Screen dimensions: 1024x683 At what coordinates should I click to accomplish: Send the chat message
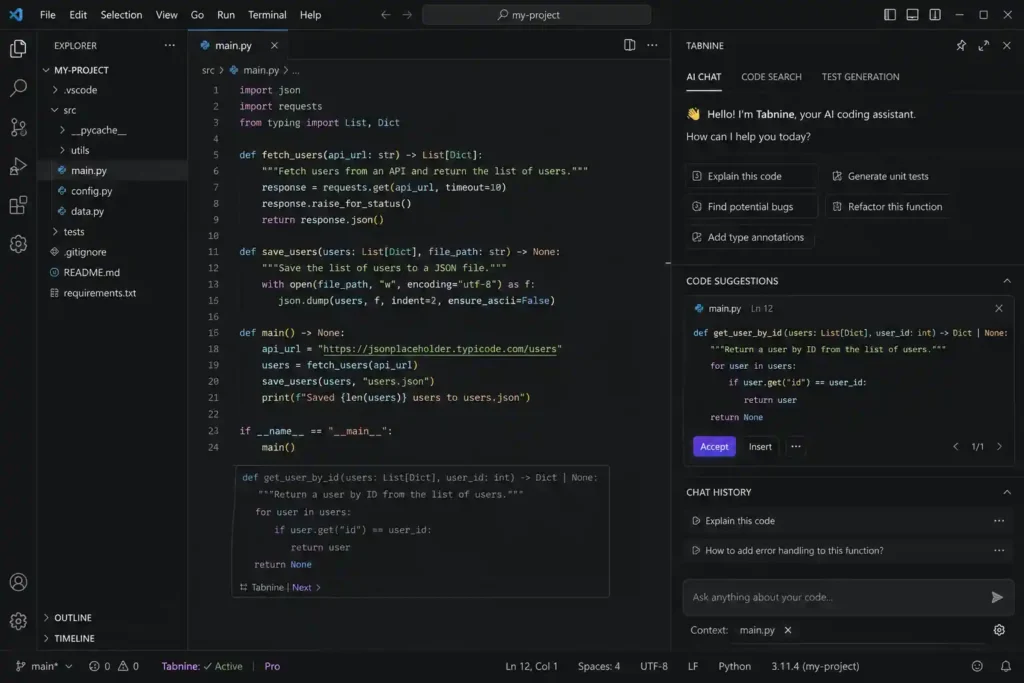pos(997,597)
